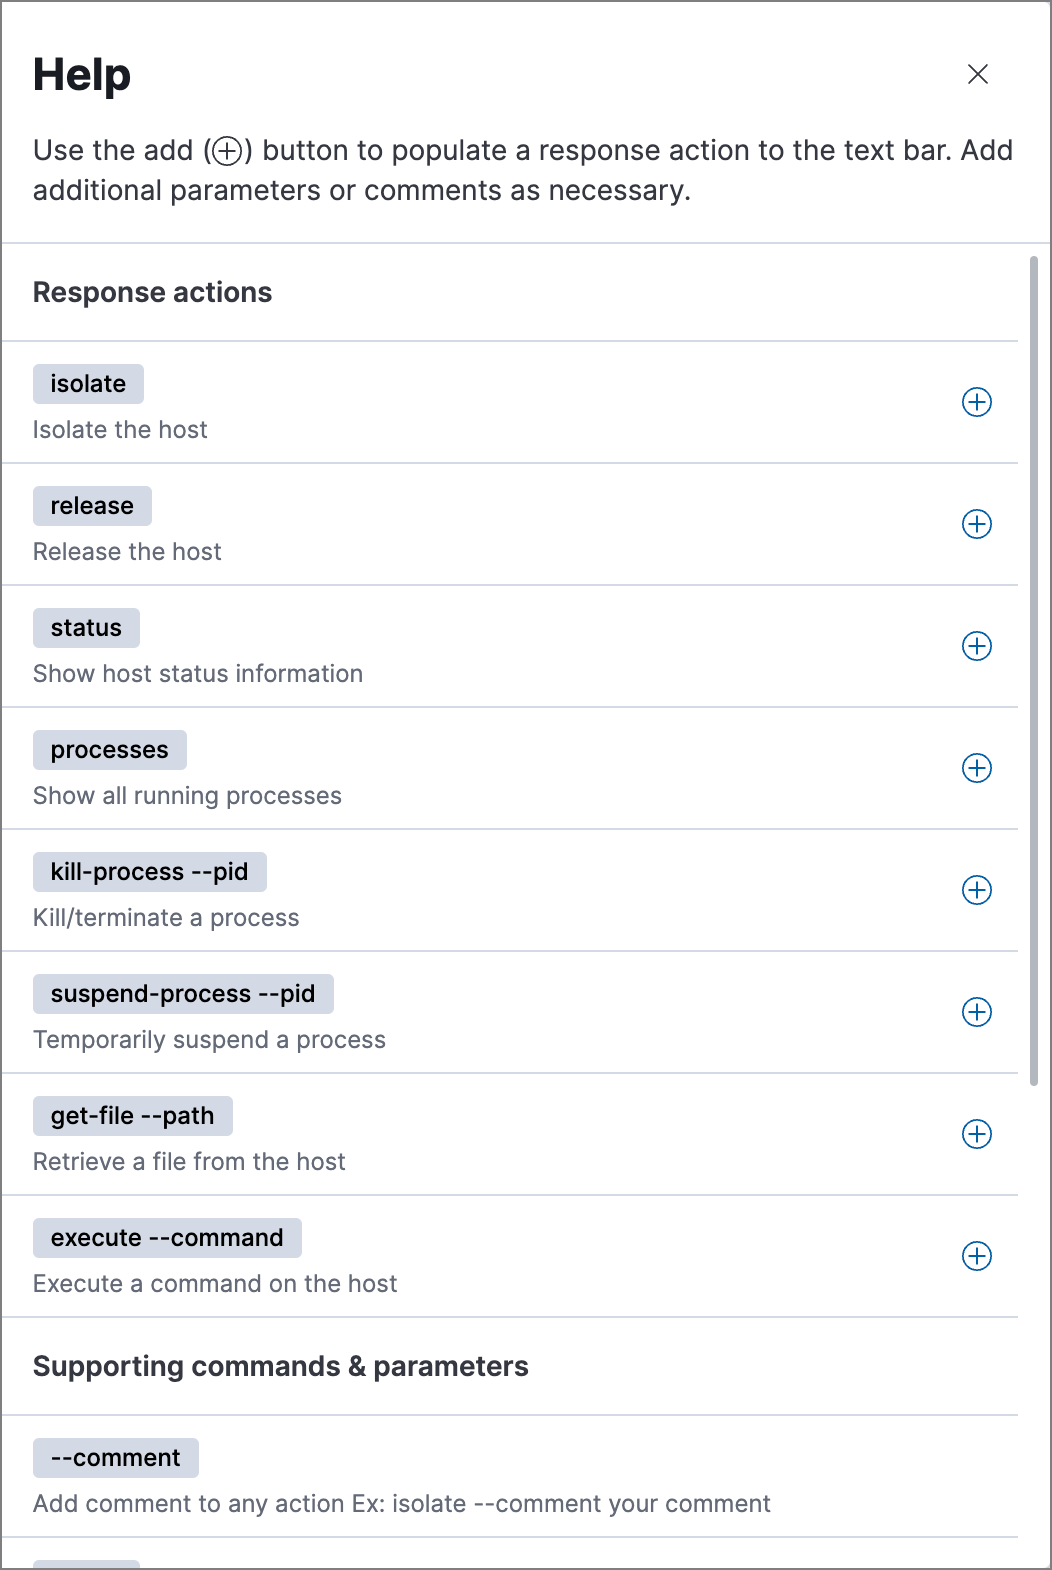Image resolution: width=1052 pixels, height=1570 pixels.
Task: Select the execute --command badge
Action: (167, 1238)
